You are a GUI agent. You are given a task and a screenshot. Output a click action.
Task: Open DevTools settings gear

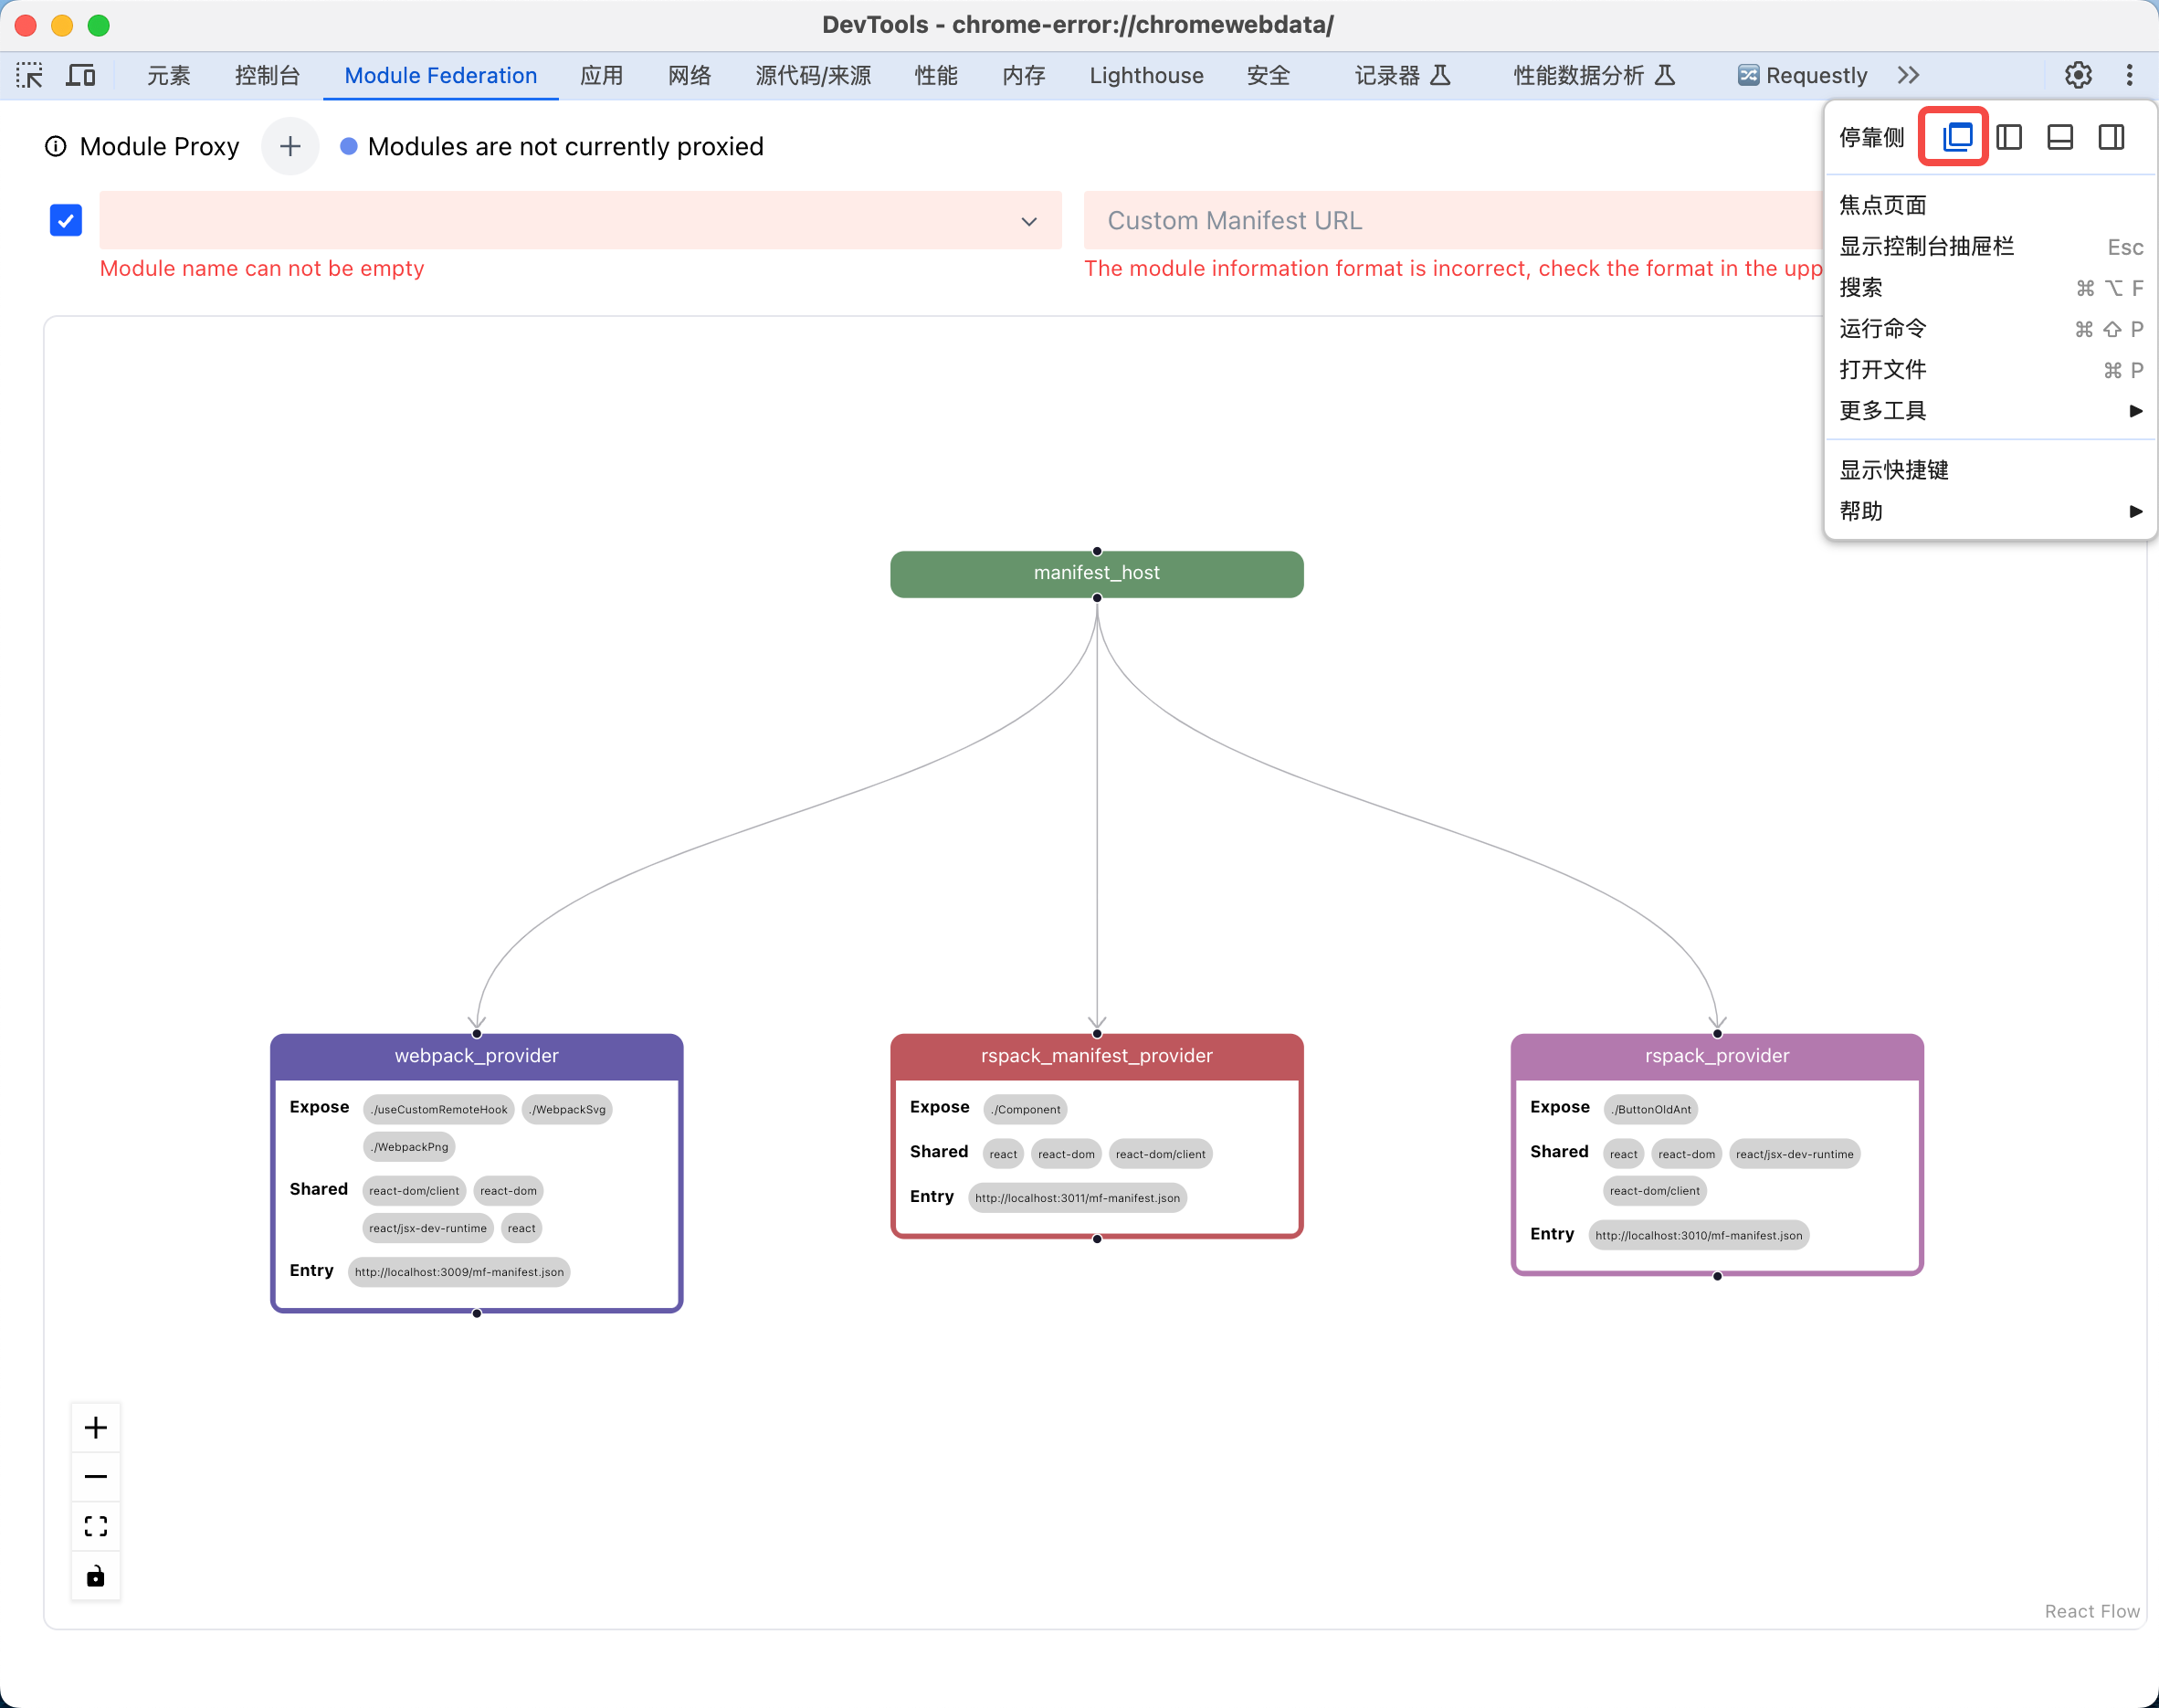[2078, 75]
